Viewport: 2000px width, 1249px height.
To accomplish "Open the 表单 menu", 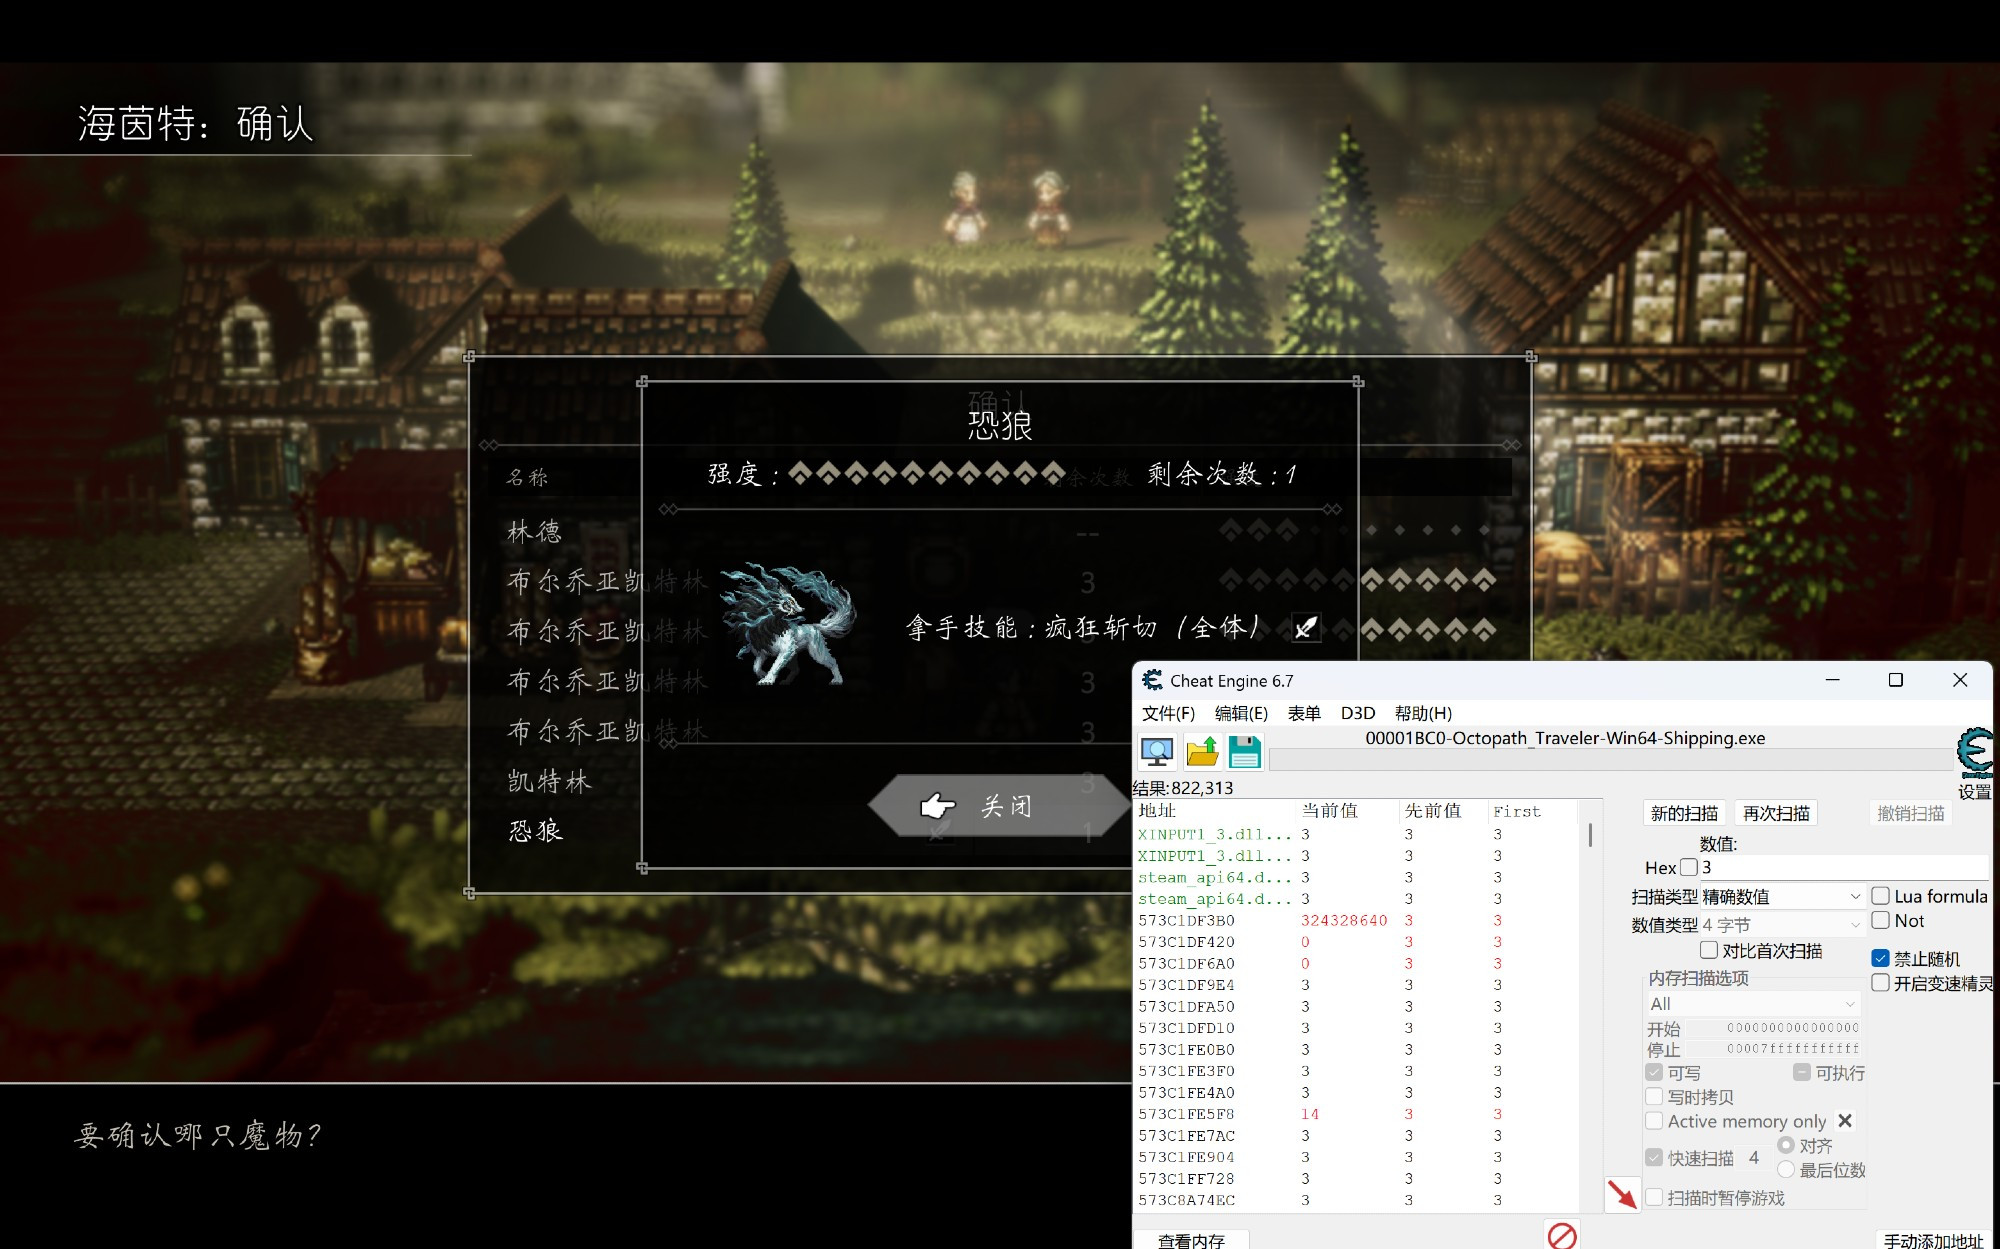I will (x=1304, y=713).
